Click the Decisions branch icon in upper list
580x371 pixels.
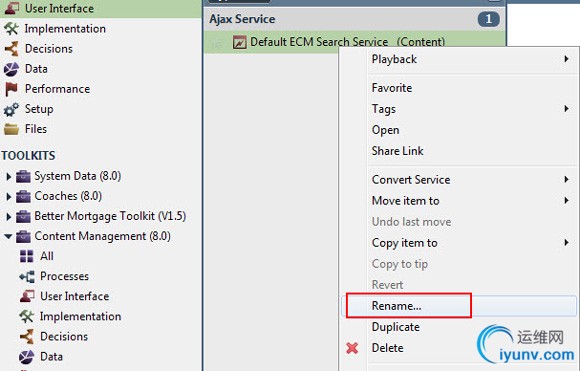pyautogui.click(x=11, y=48)
